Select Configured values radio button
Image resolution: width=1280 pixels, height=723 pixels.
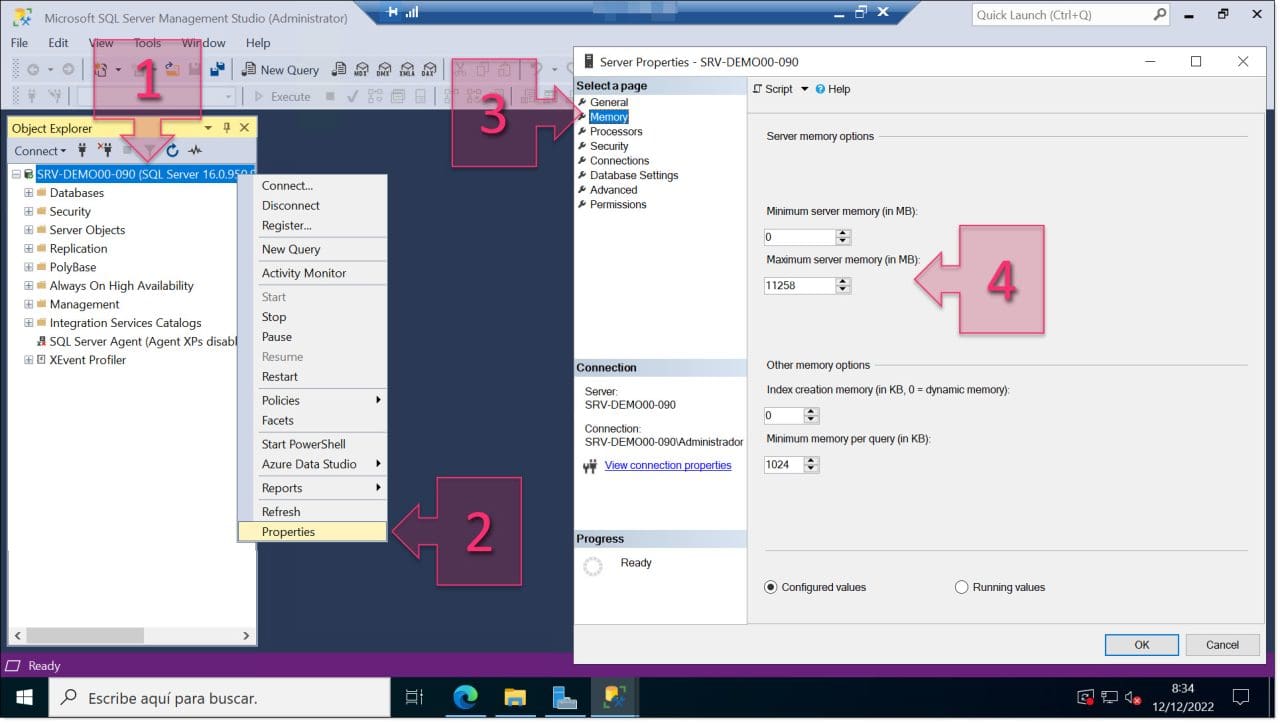pos(771,587)
